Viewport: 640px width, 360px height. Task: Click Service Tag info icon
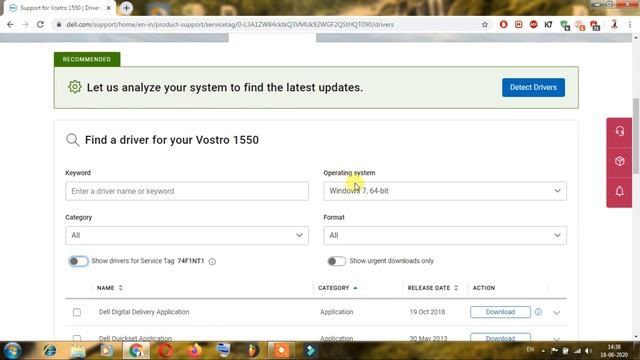pyautogui.click(x=212, y=262)
